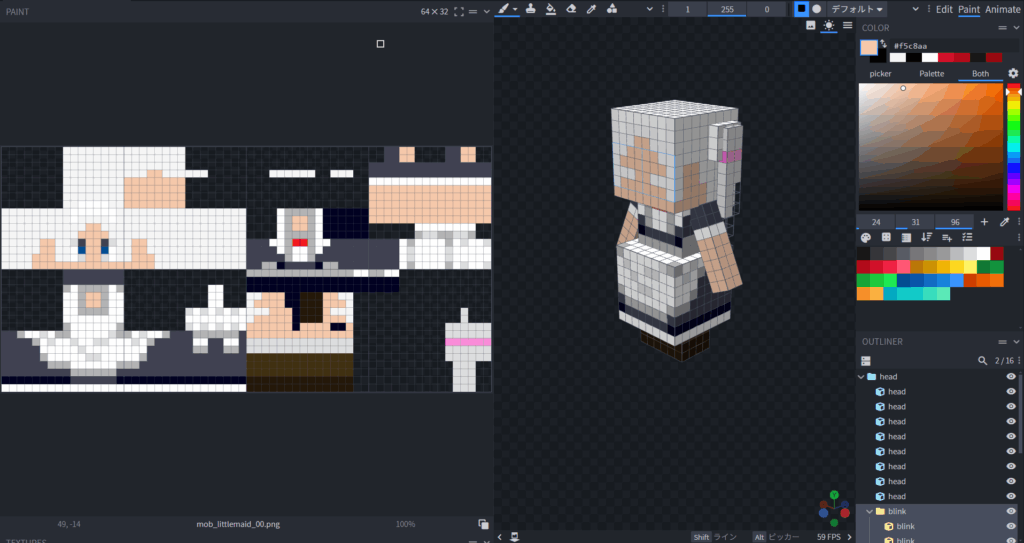1024x543 pixels.
Task: Collapse the OUTLINER panel with its chevron
Action: click(1015, 342)
